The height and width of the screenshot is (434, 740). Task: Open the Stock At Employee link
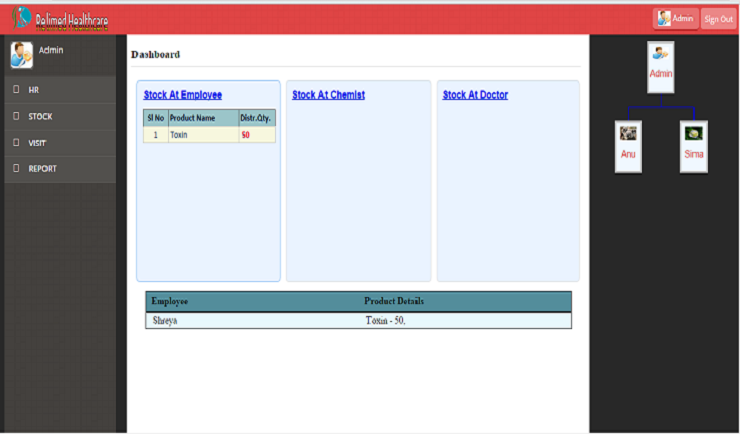point(183,95)
